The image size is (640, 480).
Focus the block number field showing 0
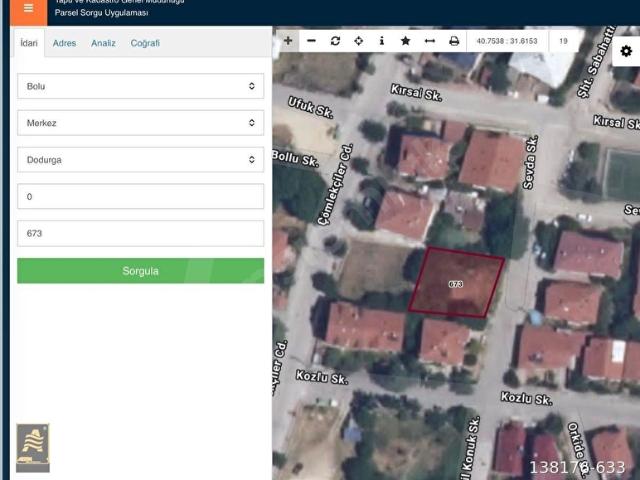[140, 196]
